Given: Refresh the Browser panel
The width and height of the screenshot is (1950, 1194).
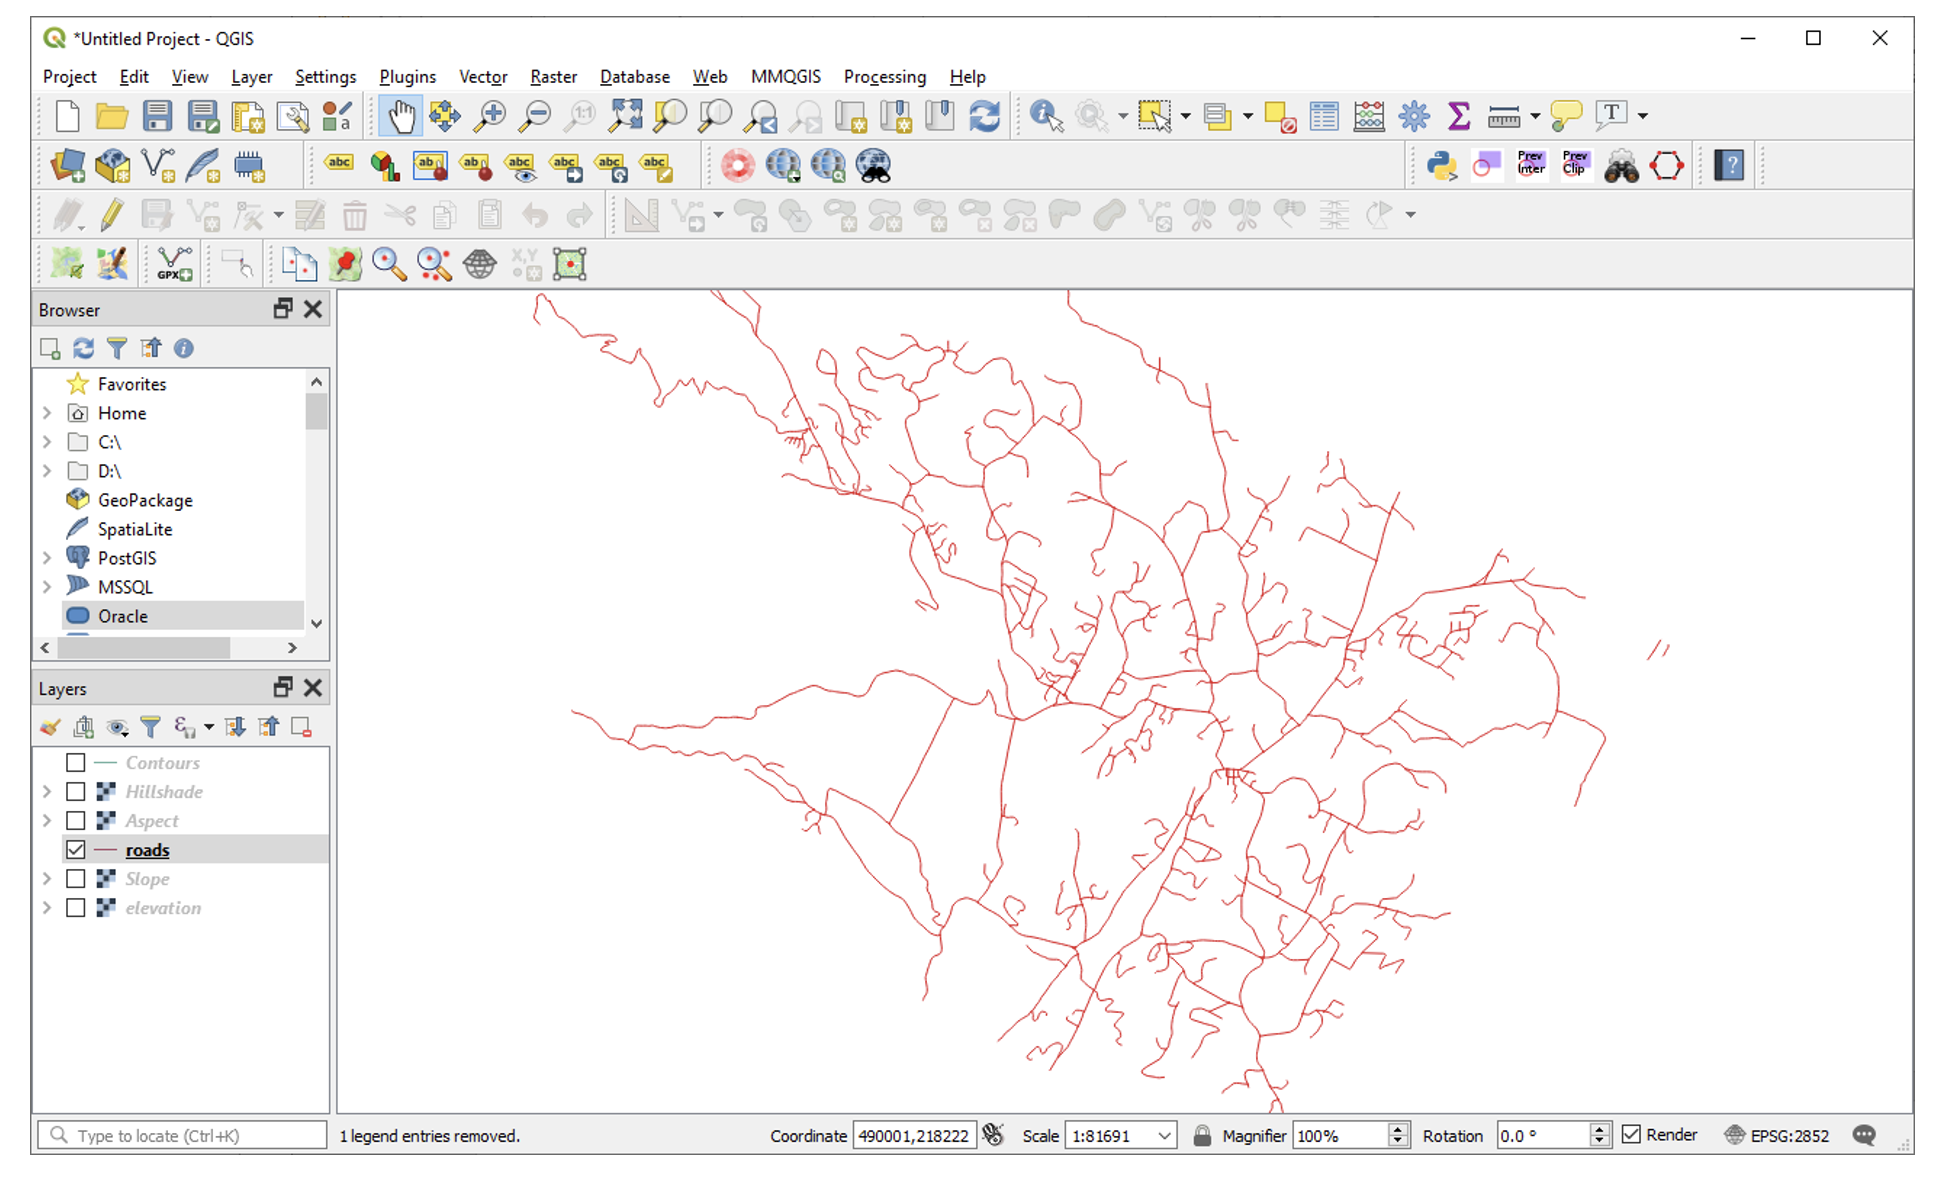Looking at the screenshot, I should [84, 348].
